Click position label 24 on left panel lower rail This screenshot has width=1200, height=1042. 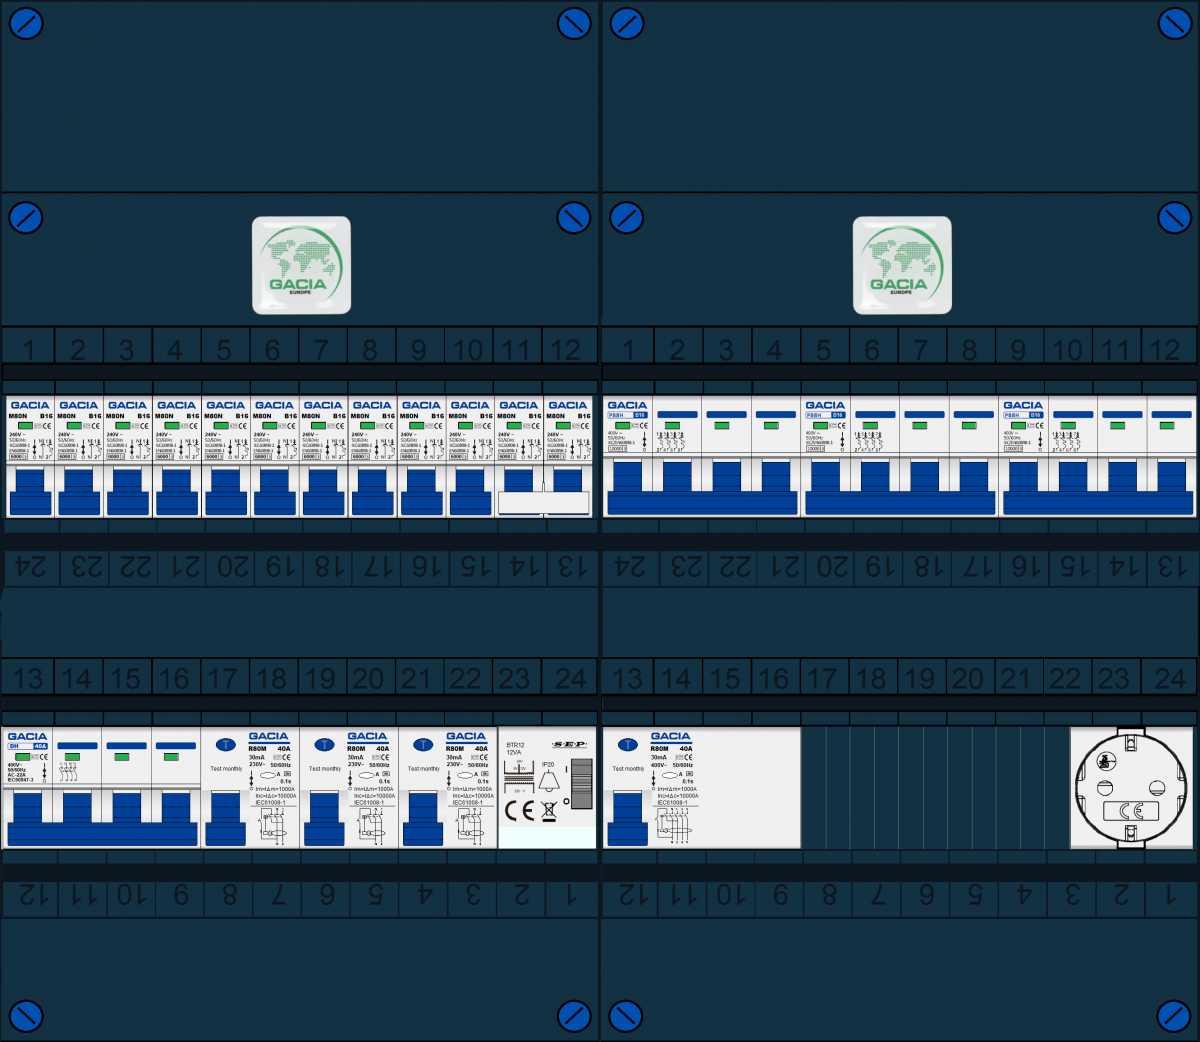(x=571, y=679)
